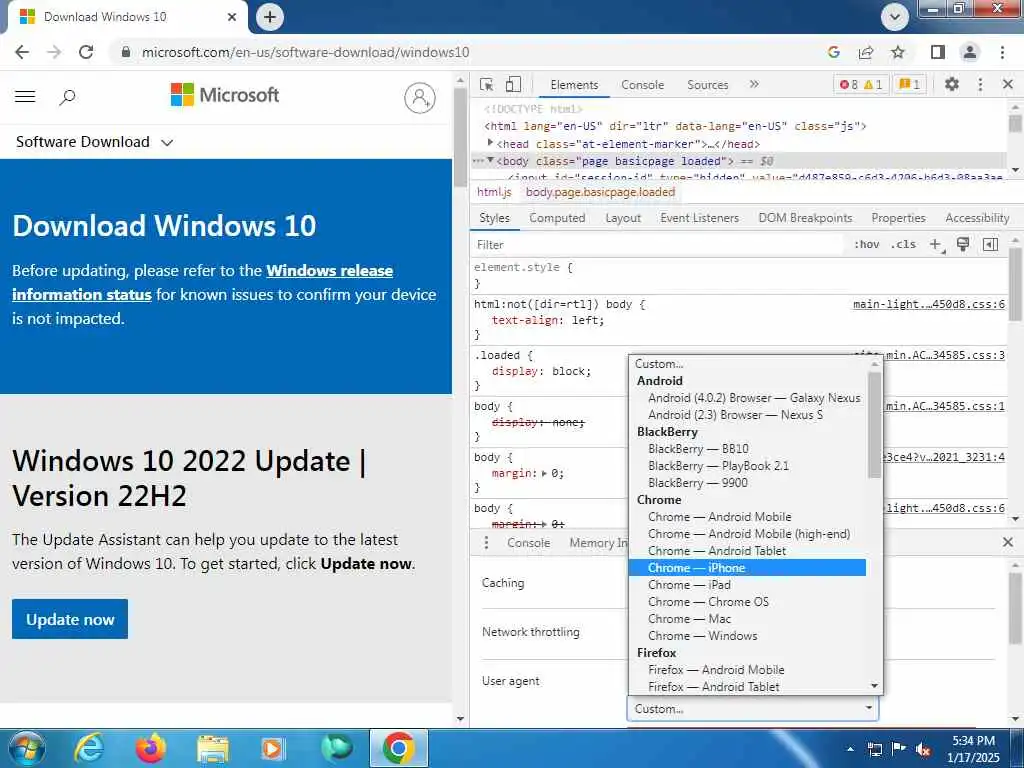Image resolution: width=1024 pixels, height=768 pixels.
Task: Open the drawer Console tab
Action: (x=528, y=543)
